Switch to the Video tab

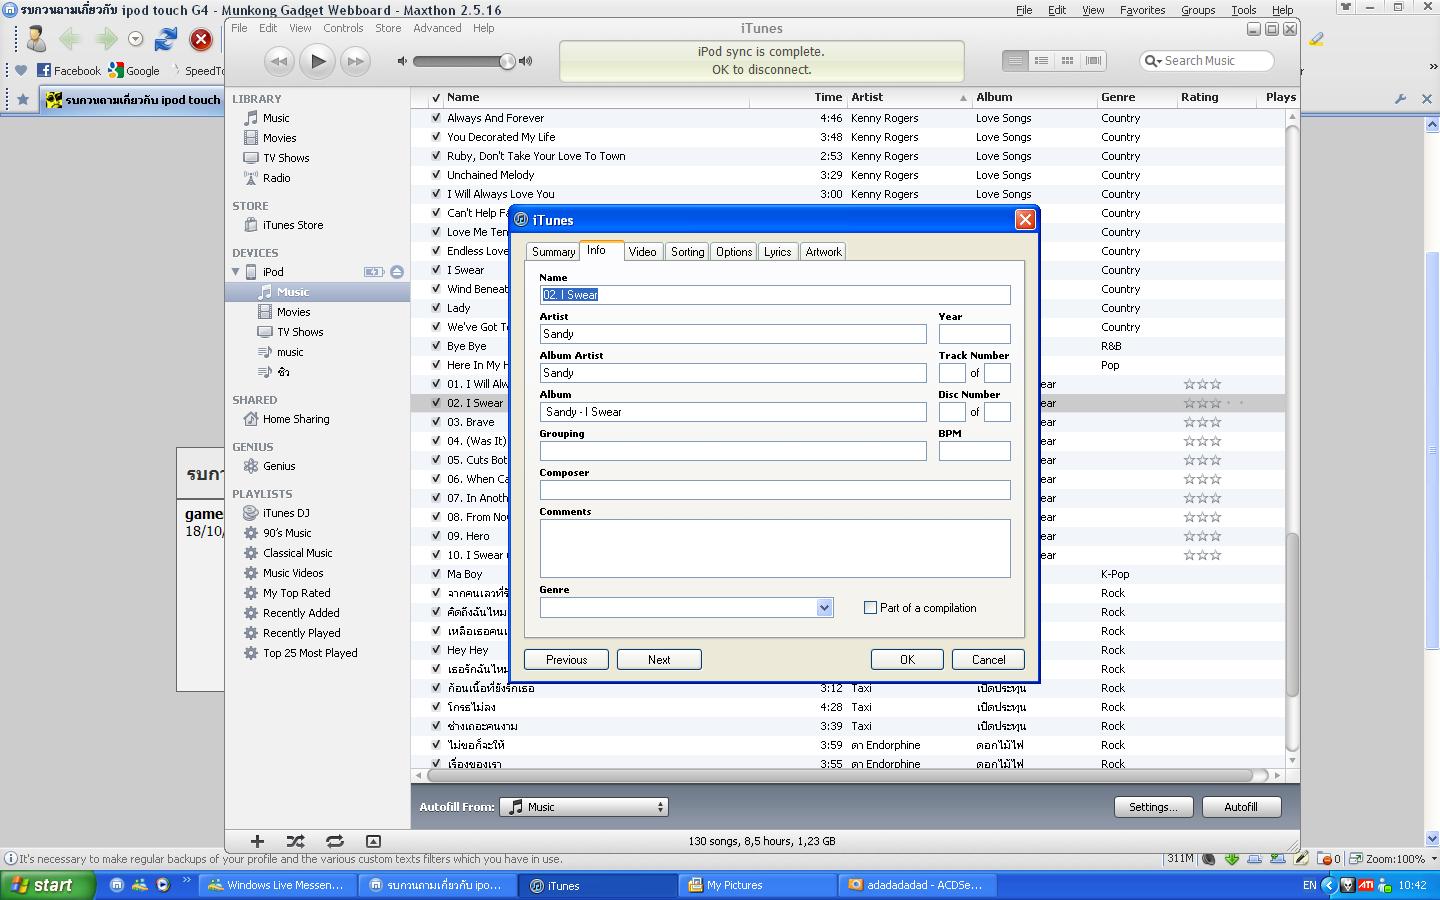point(642,252)
